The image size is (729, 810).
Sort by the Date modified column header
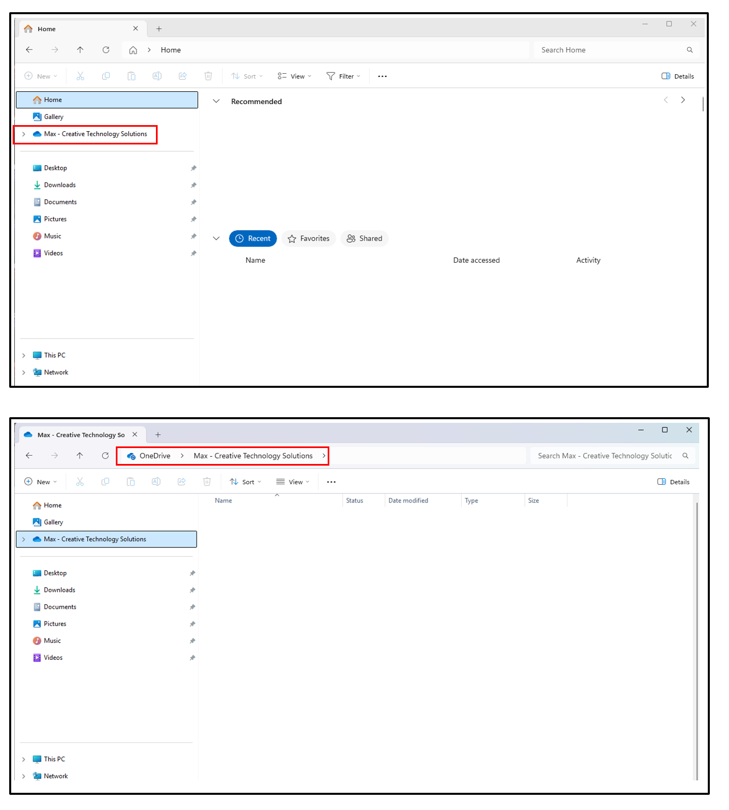point(408,500)
